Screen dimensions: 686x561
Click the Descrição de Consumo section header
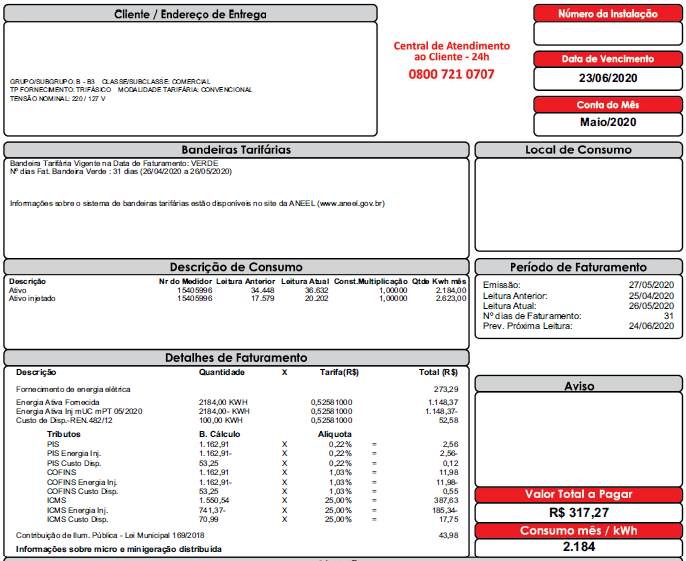tap(236, 267)
